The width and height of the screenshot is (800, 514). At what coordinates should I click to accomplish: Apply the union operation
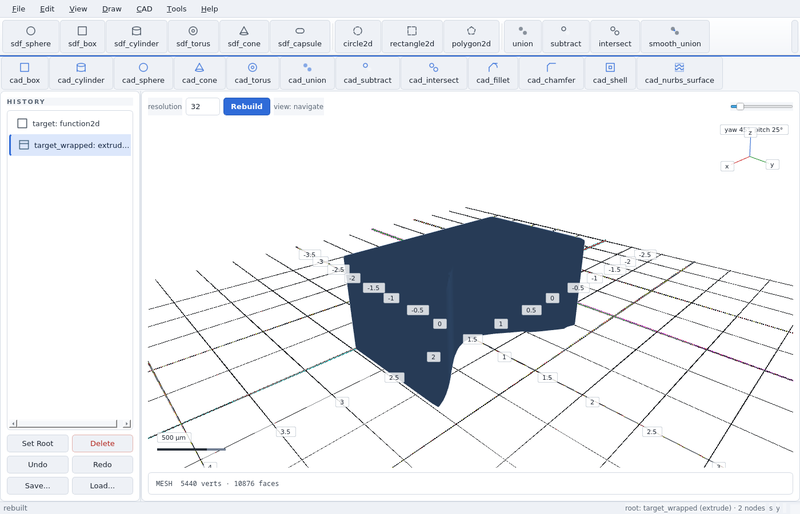coord(522,37)
